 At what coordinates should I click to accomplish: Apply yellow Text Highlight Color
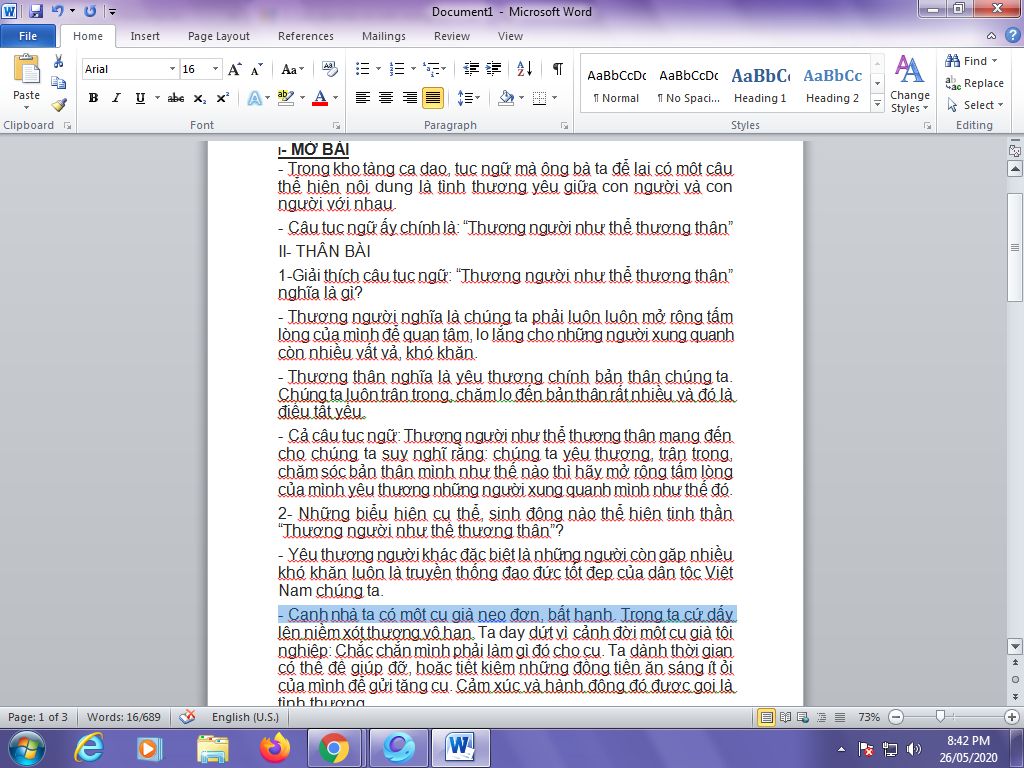point(285,98)
